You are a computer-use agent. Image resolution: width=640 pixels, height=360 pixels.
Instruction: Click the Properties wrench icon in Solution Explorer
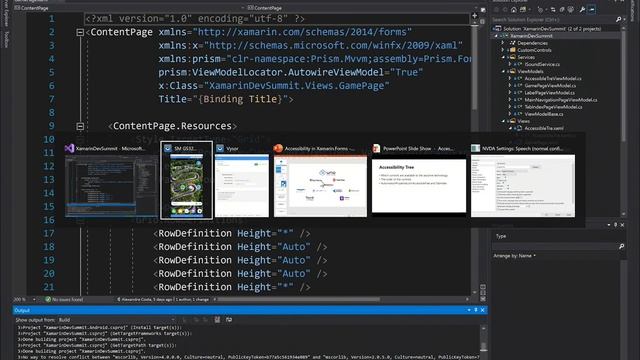tap(582, 10)
